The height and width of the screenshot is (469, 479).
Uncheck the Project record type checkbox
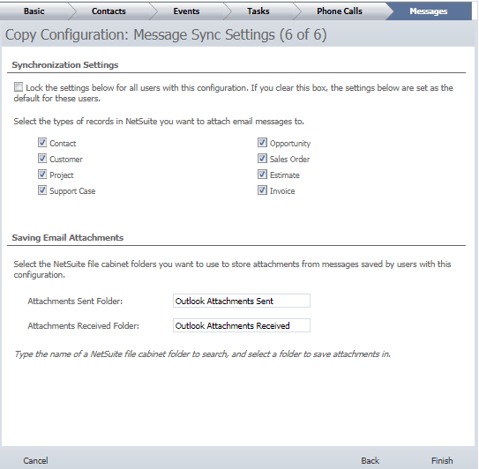click(42, 174)
